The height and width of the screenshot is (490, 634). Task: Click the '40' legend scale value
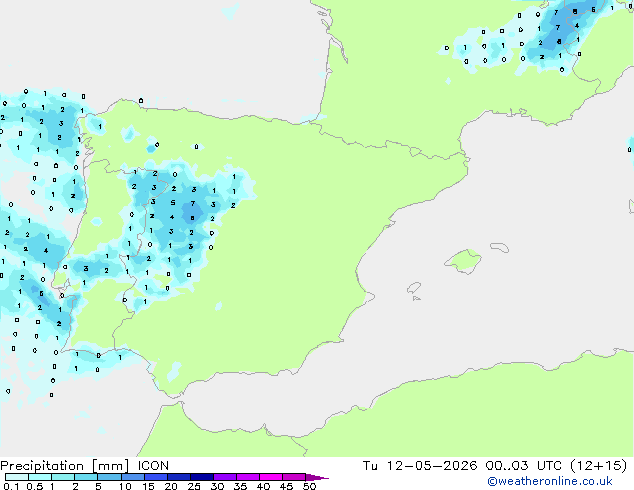coord(264,486)
